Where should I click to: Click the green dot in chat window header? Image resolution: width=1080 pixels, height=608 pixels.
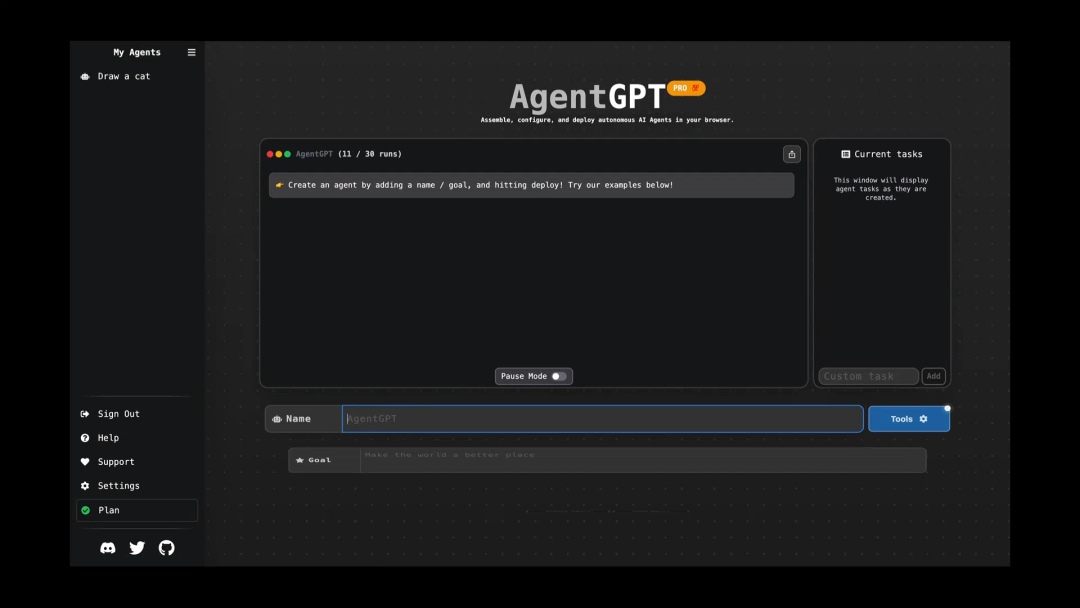click(x=288, y=154)
